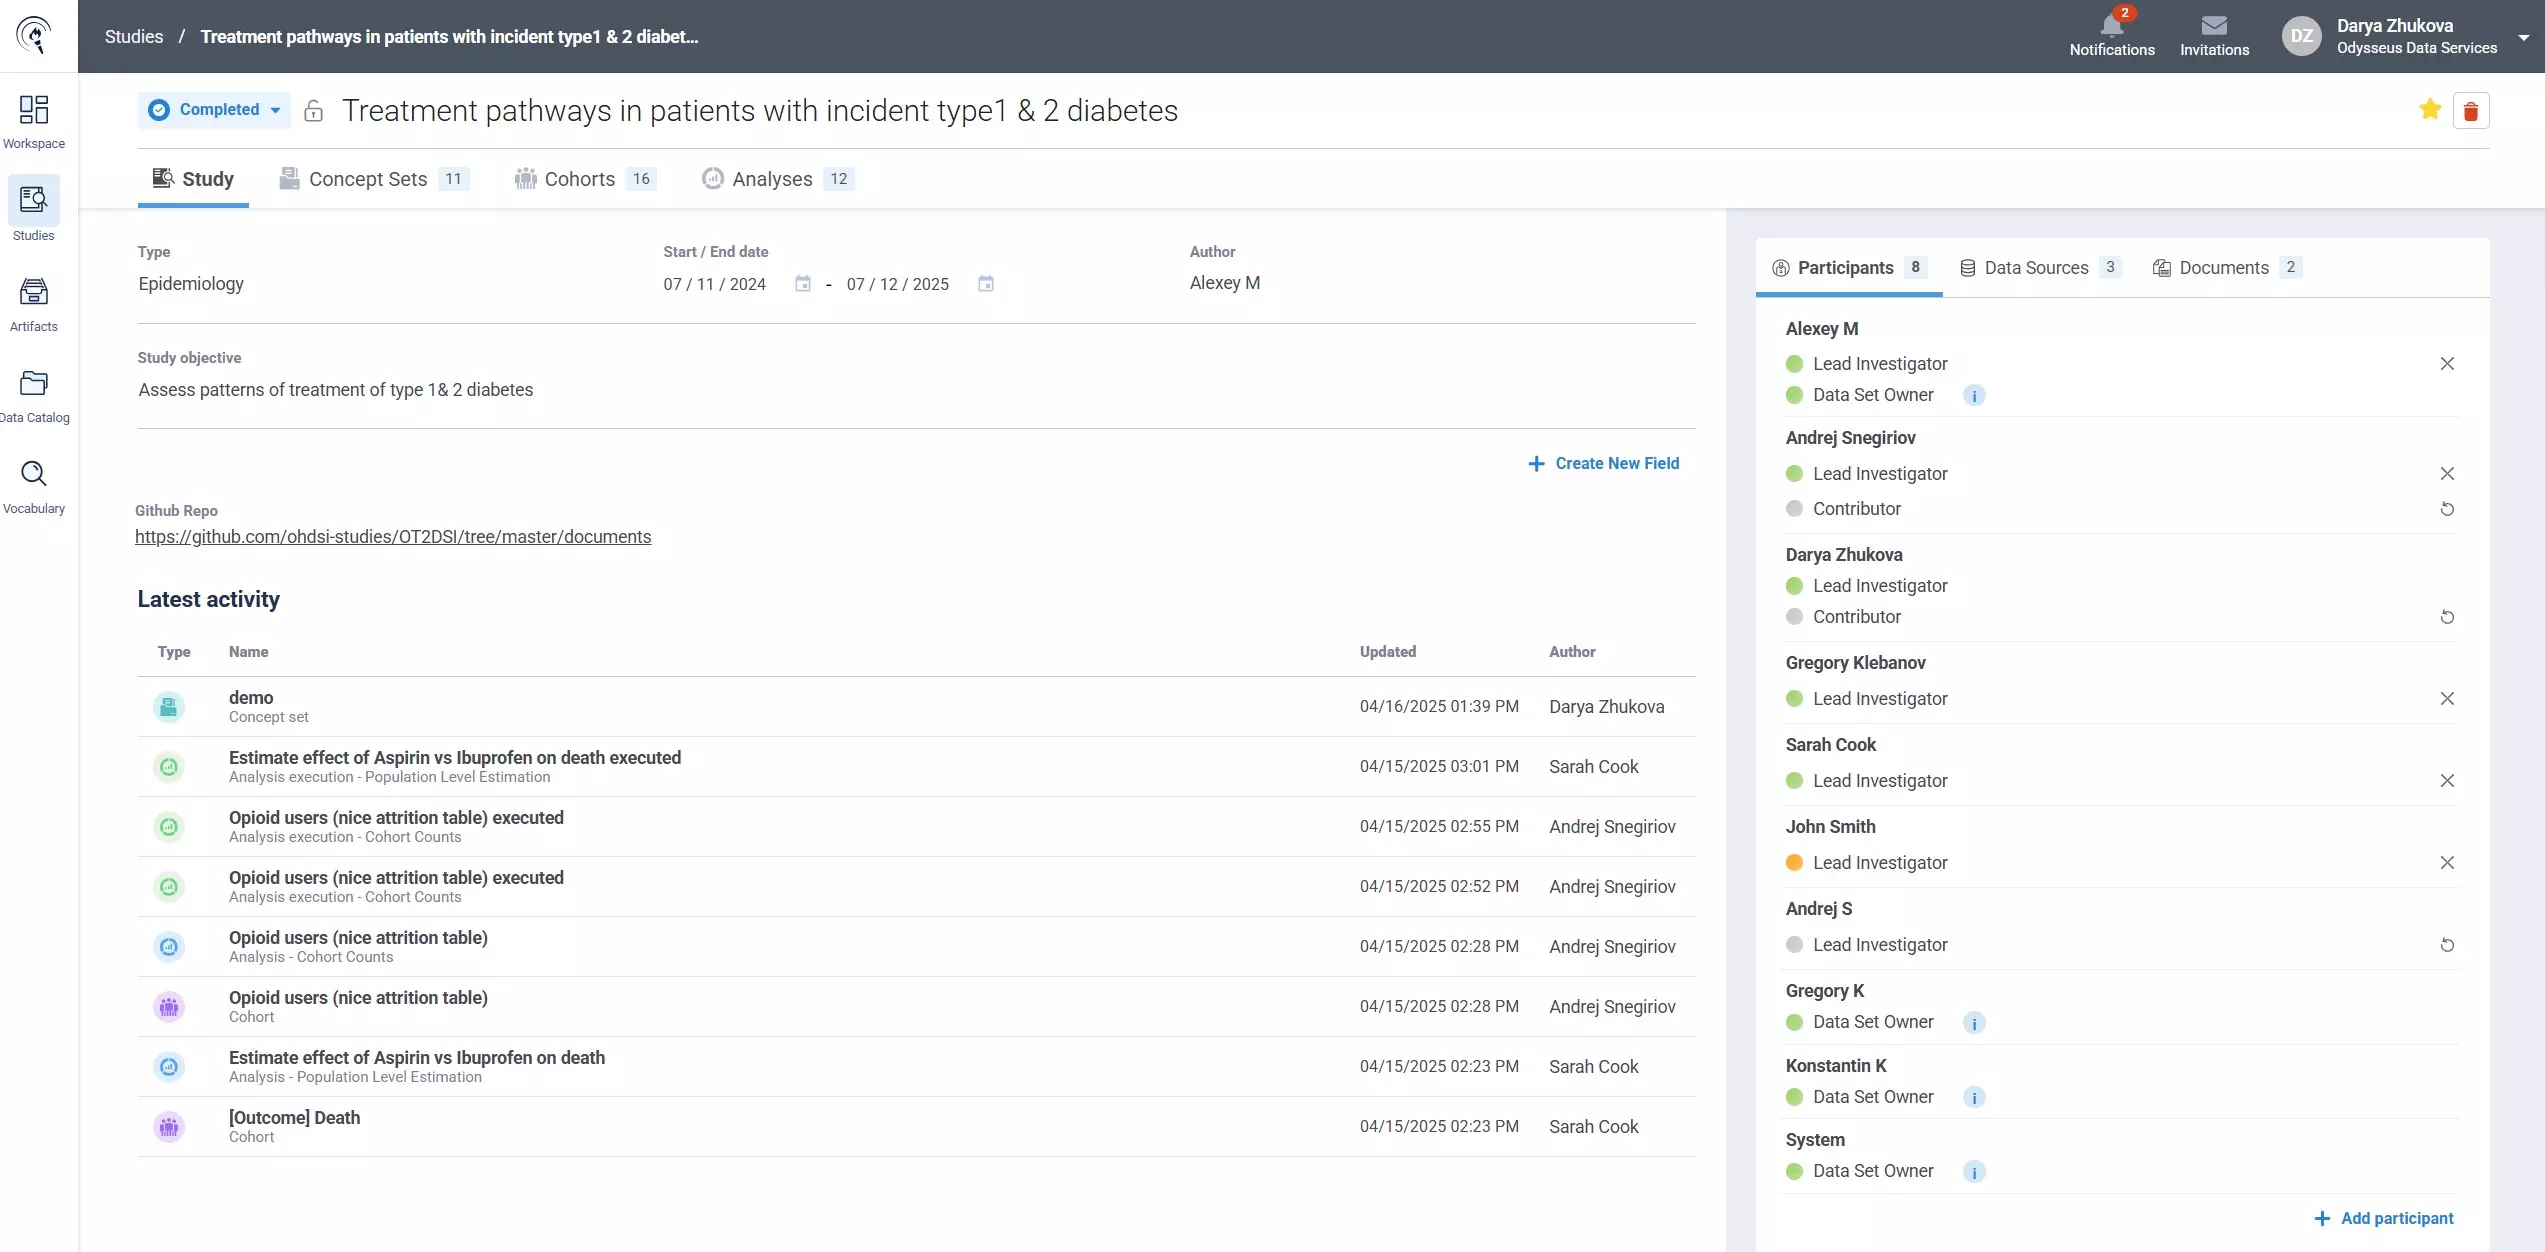Remove Andrej Snegiriov Lead Investigator role

[2447, 474]
